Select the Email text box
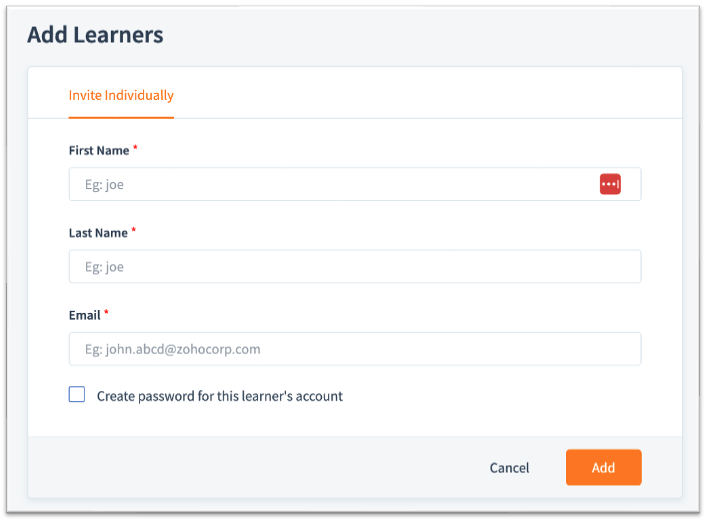The height and width of the screenshot is (520, 707). [x=354, y=349]
